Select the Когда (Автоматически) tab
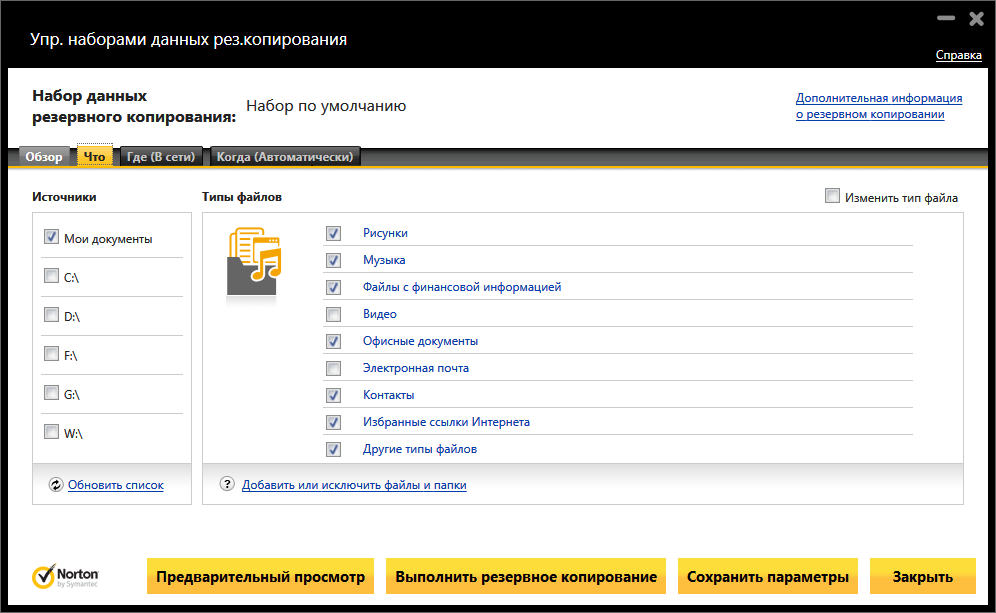Screen dimensions: 996x613 coord(284,157)
